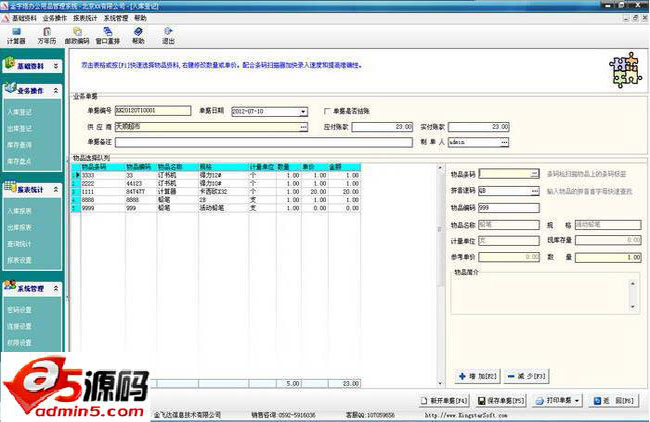The image size is (650, 422).
Task: Open 库存查询 in the sidebar
Action: pos(19,145)
